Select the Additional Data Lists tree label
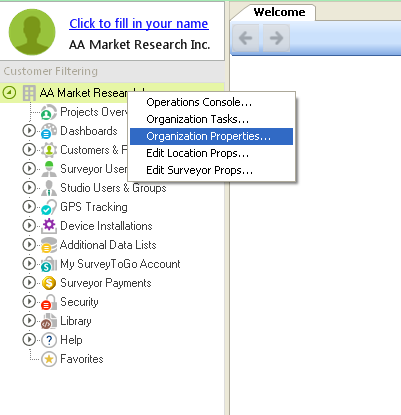The height and width of the screenshot is (415, 401). tap(108, 245)
